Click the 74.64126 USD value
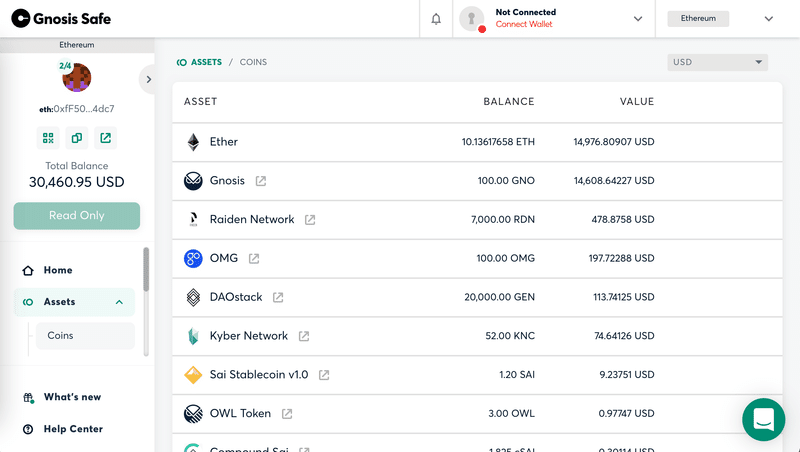The width and height of the screenshot is (800, 452). [624, 336]
